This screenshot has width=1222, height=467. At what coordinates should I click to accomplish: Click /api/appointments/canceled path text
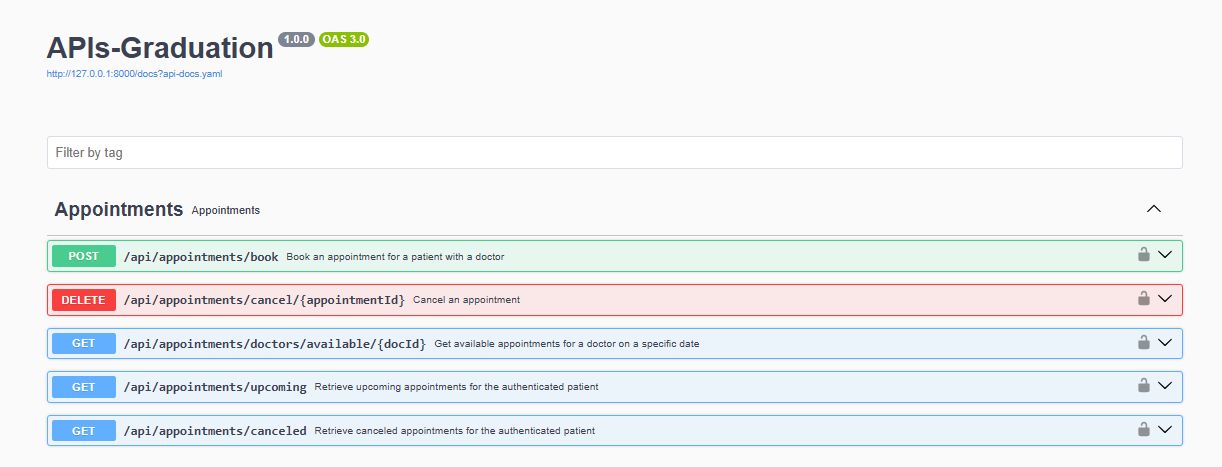point(215,431)
